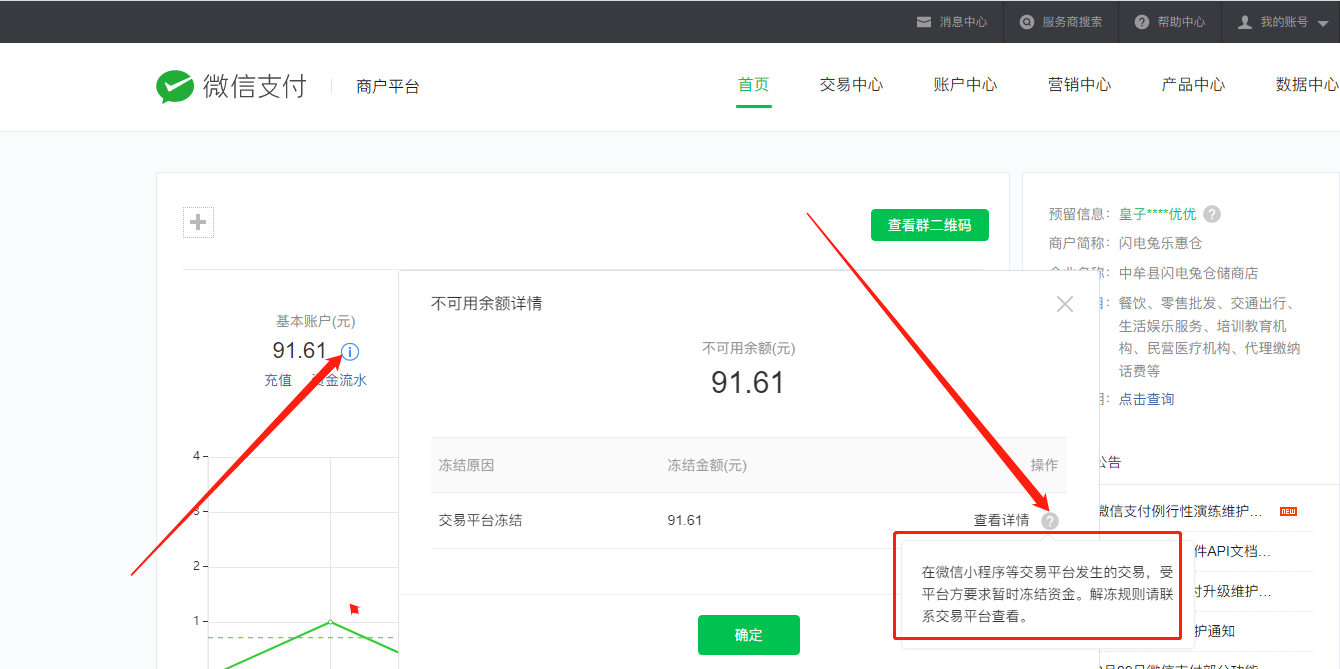
Task: Click the 确定 button in dialog
Action: (x=749, y=635)
